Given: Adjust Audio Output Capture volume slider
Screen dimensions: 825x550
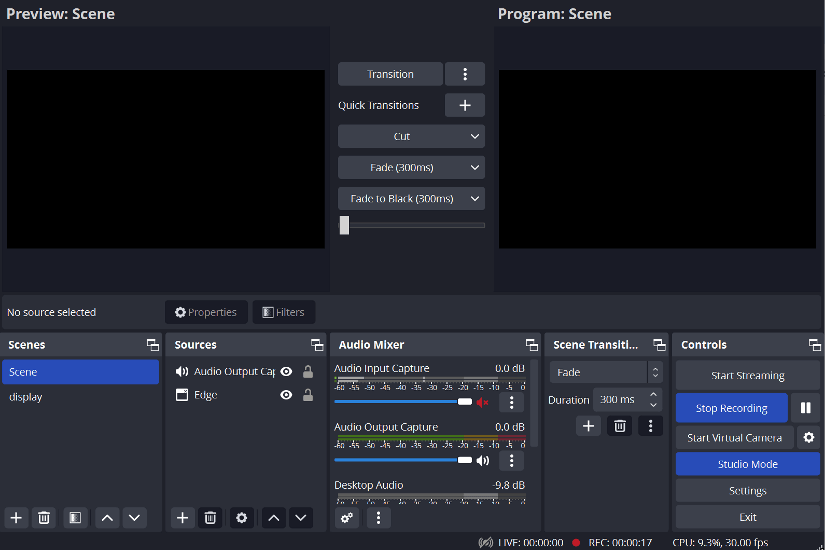Looking at the screenshot, I should (403, 460).
